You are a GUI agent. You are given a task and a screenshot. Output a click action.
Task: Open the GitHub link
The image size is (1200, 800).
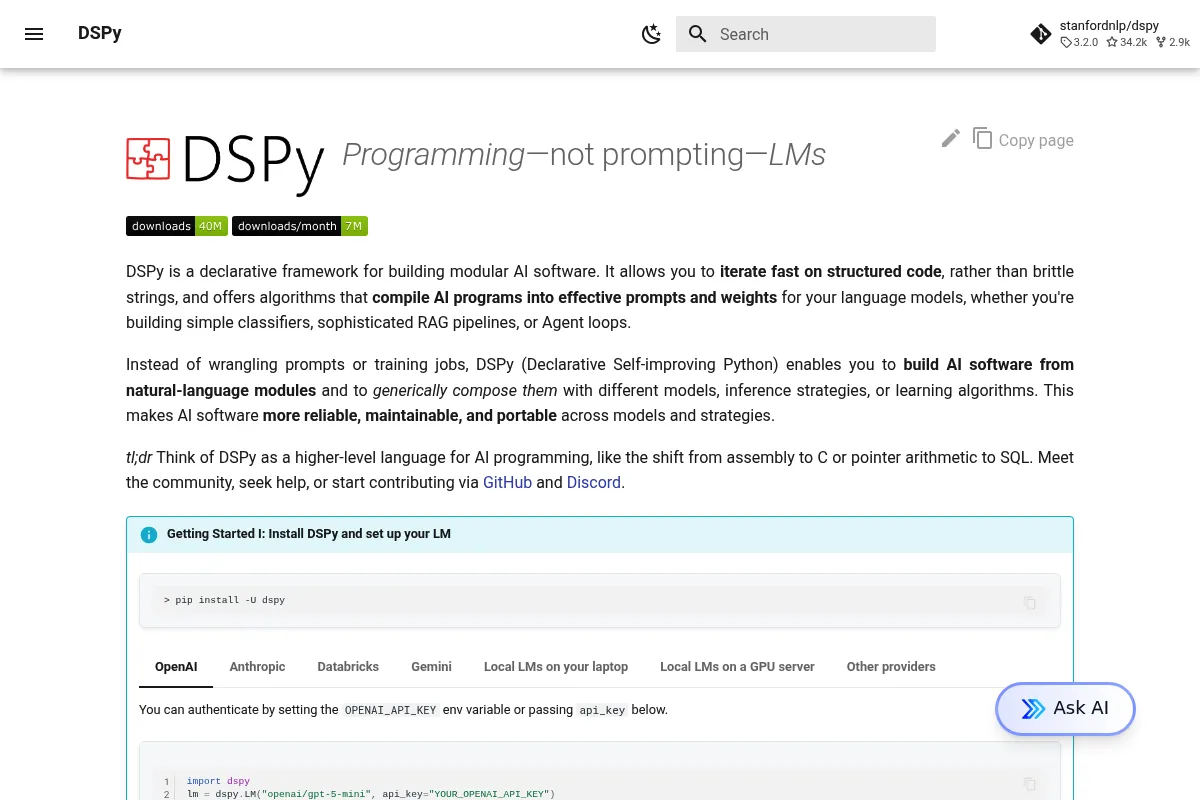[x=507, y=482]
